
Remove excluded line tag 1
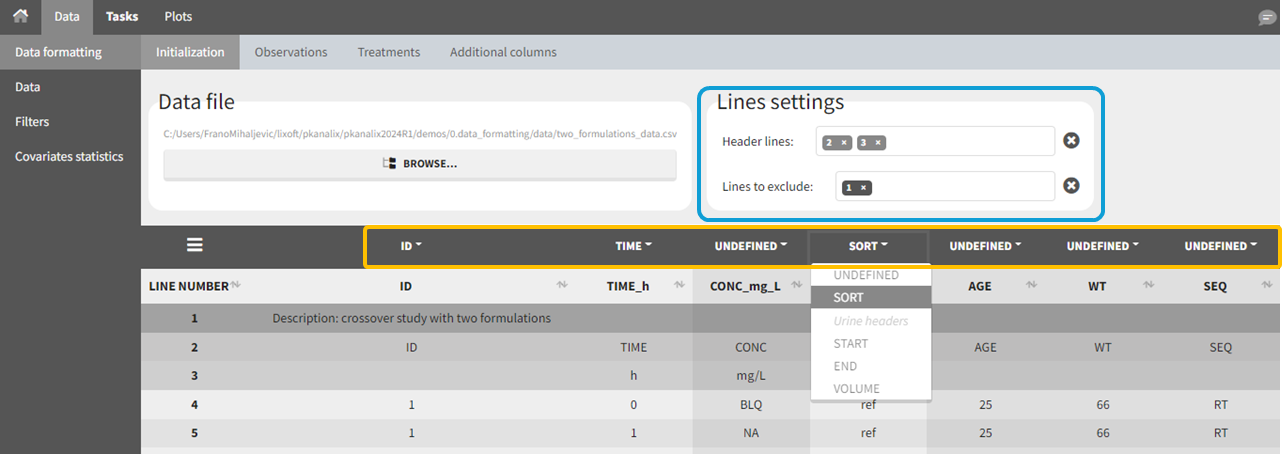(x=863, y=187)
